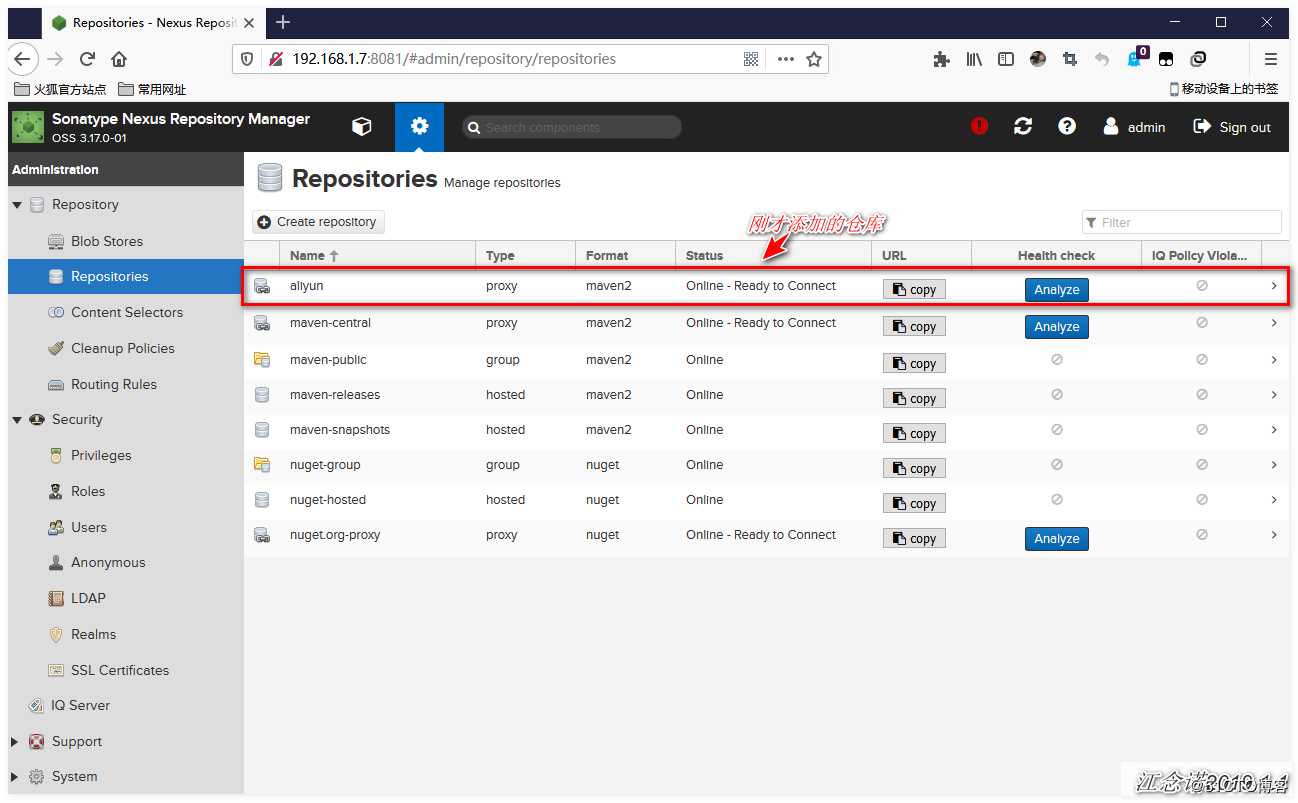Sort by Name column header
Screen dimensions: 1298x803
click(x=377, y=255)
